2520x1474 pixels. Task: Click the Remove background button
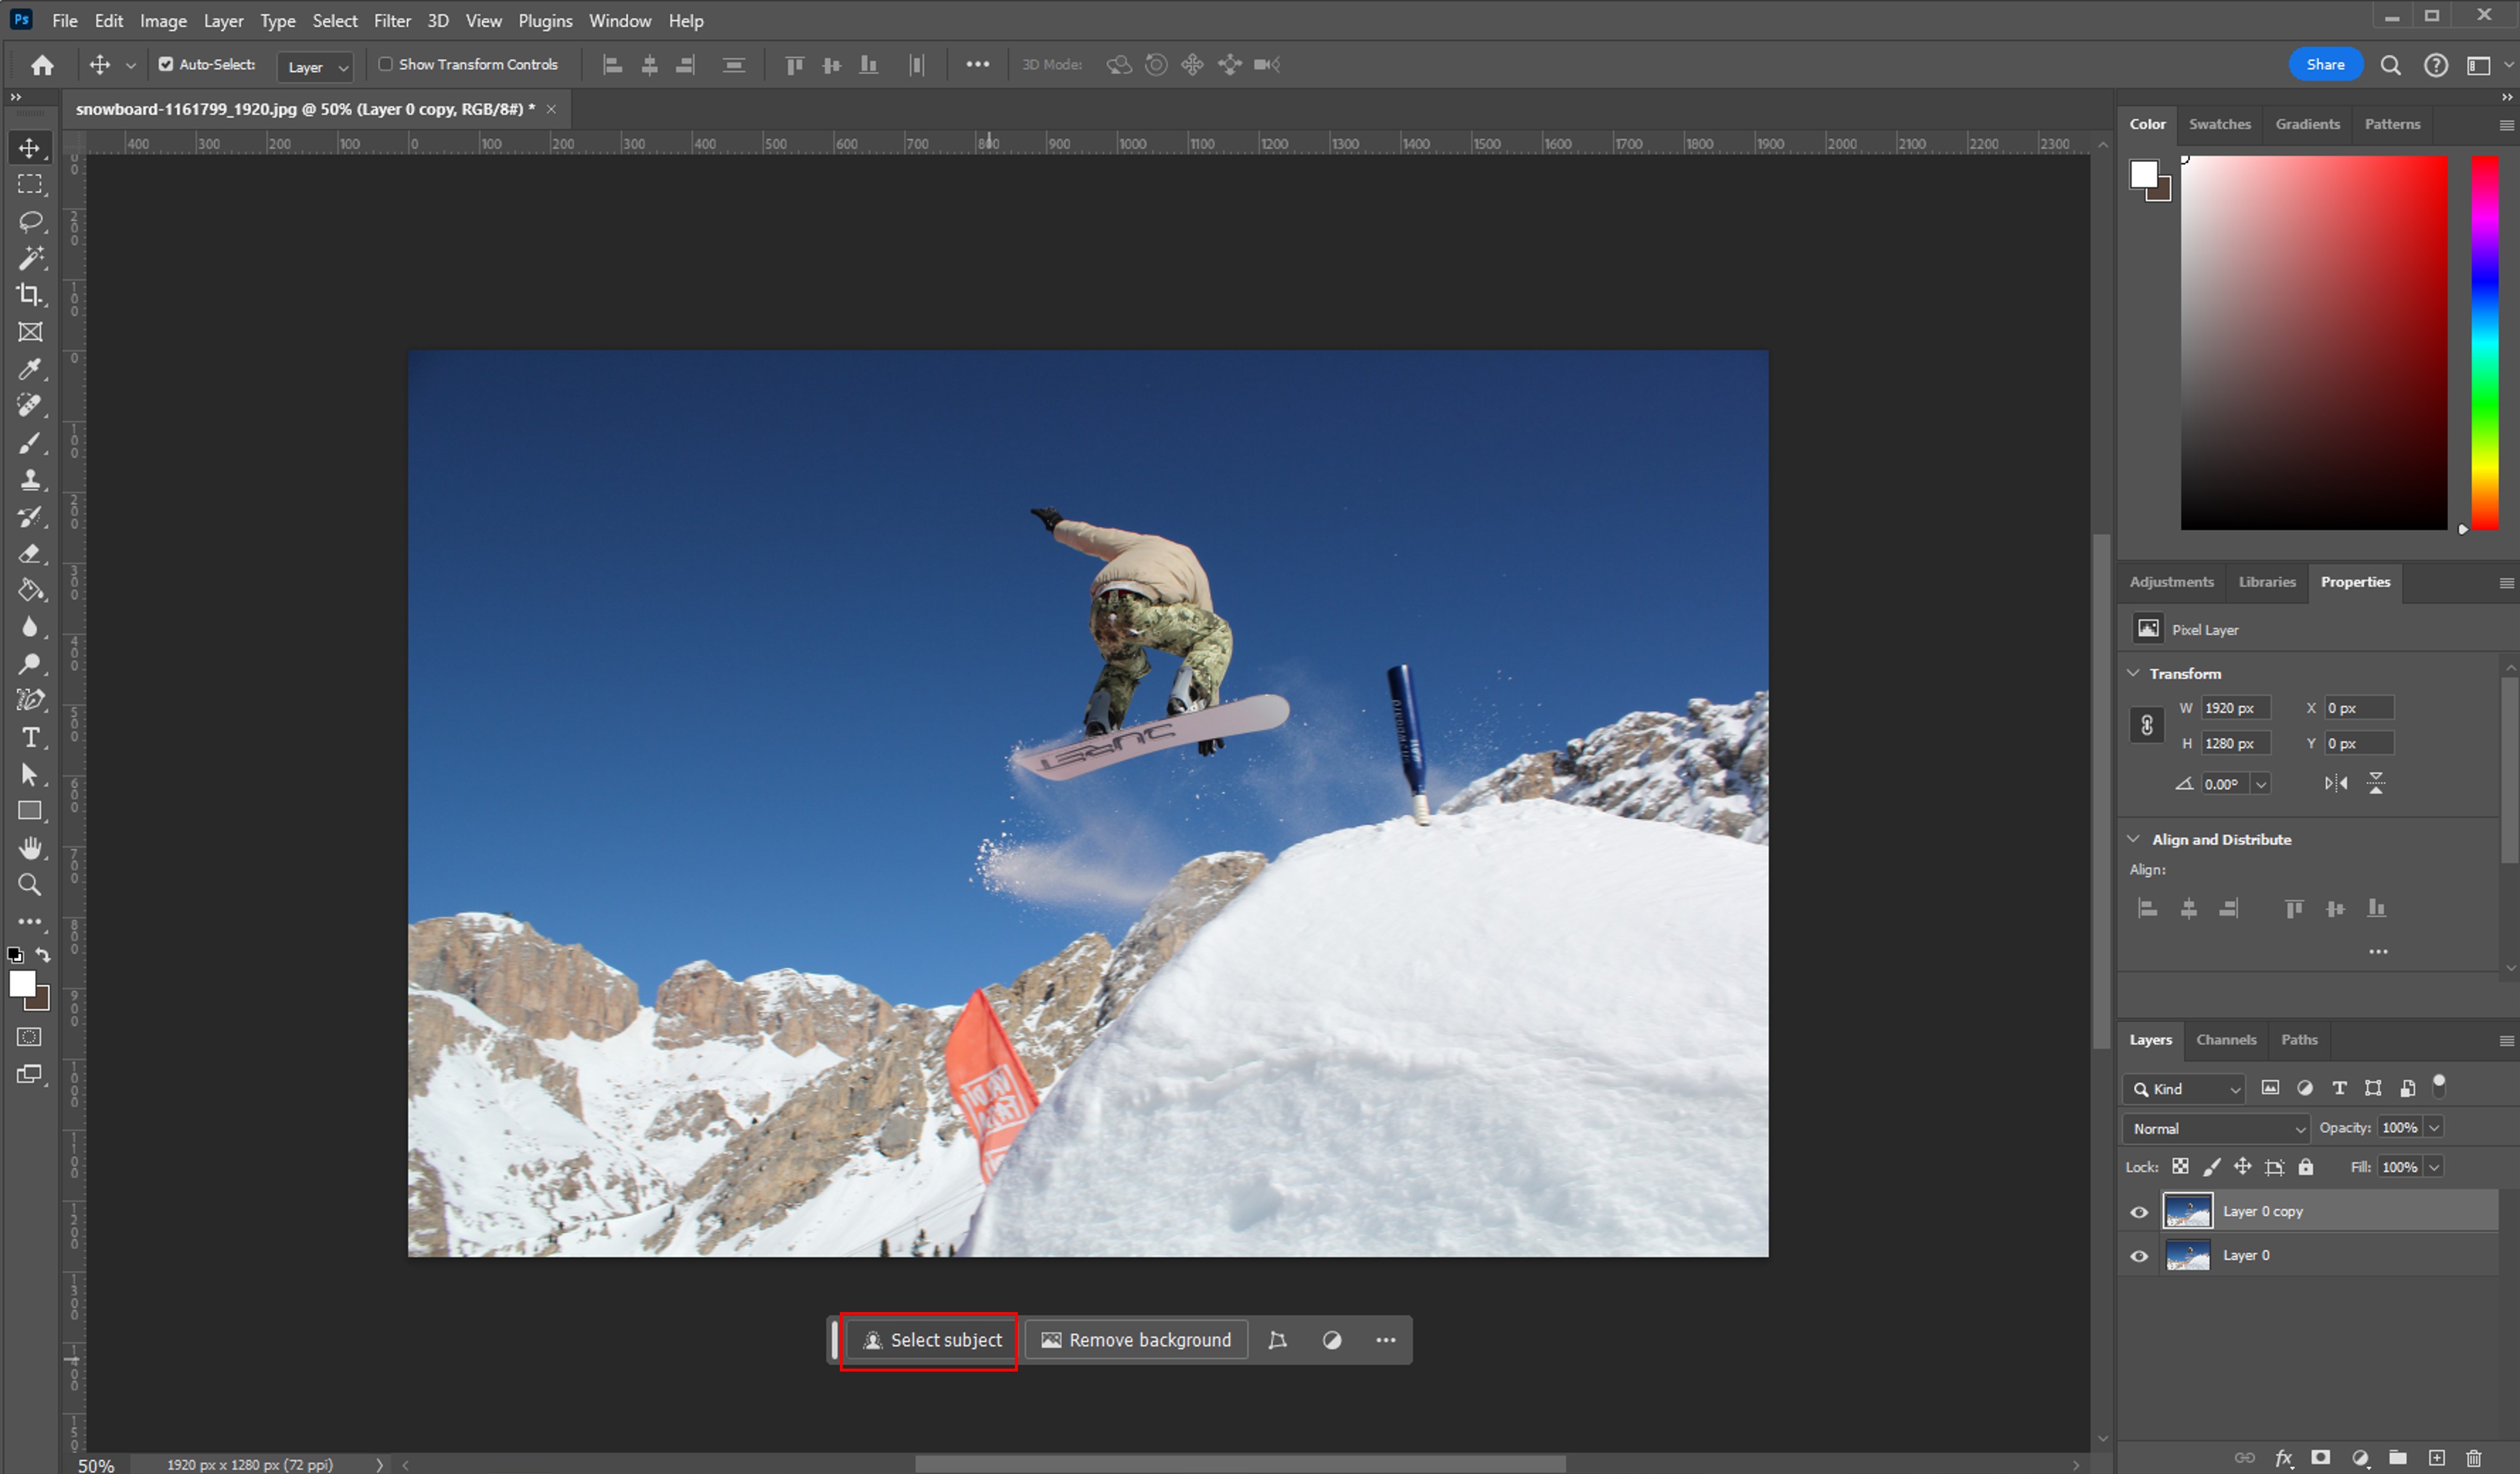coord(1136,1340)
